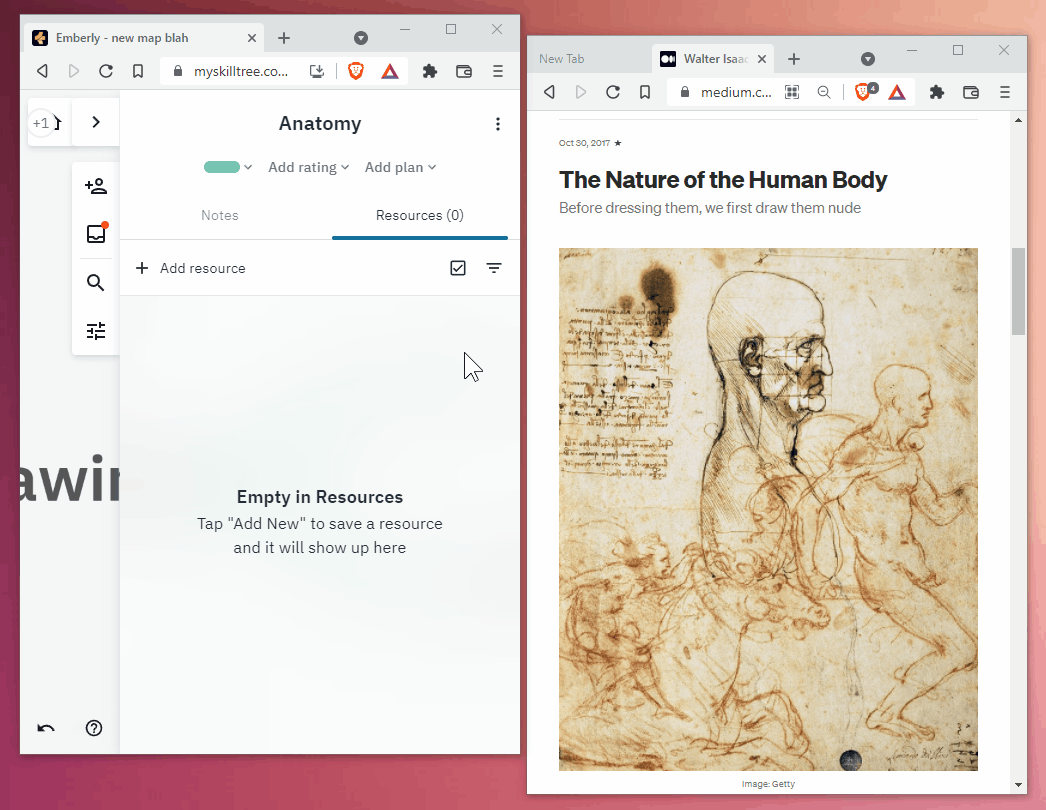1046x810 pixels.
Task: Open the add collaborator icon in Emberly sidebar
Action: [96, 185]
